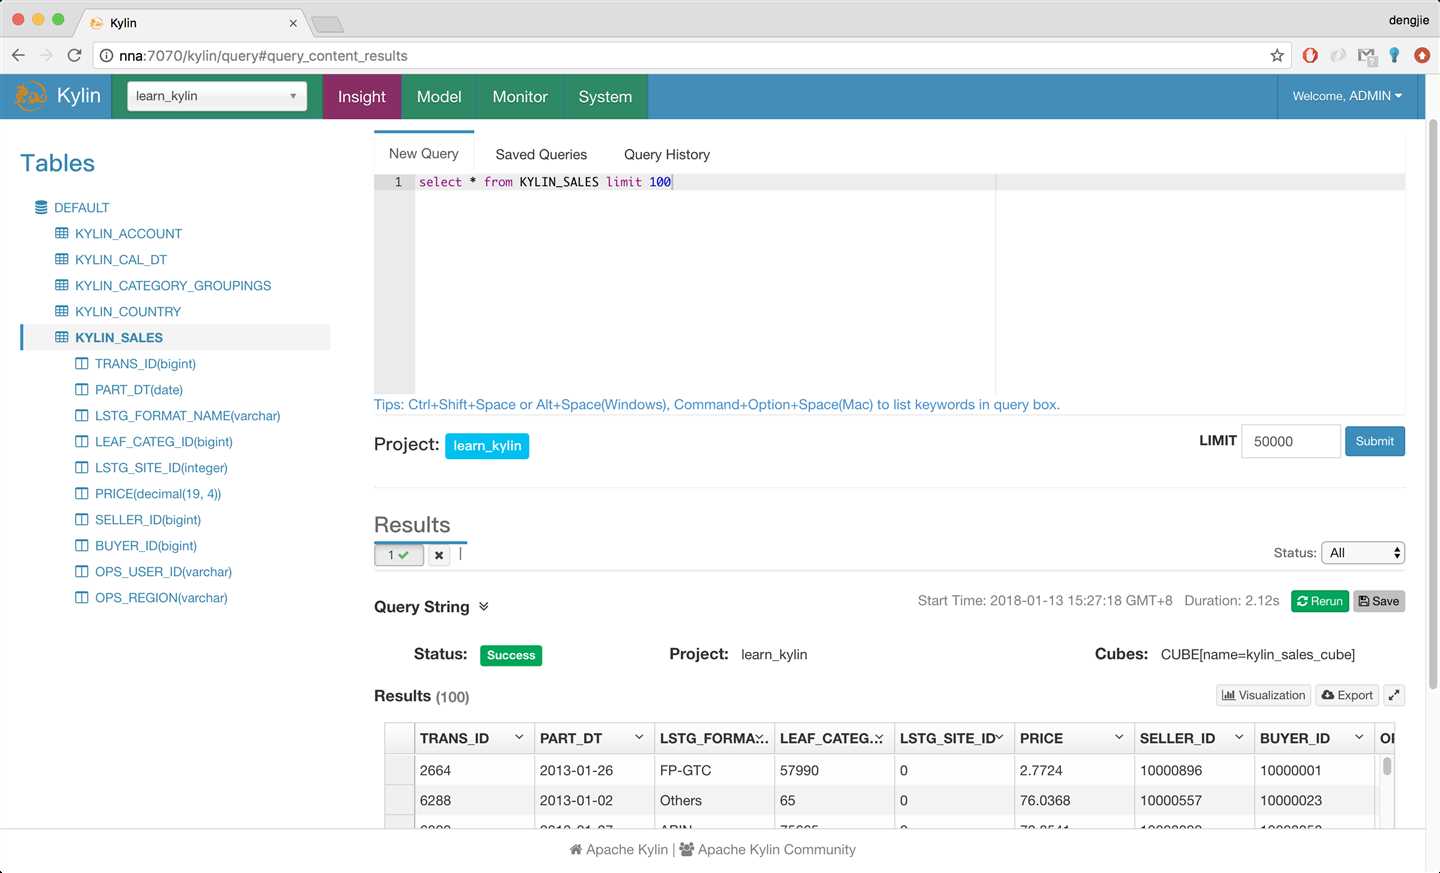Click the page vertical scrollbar

coord(1433,404)
